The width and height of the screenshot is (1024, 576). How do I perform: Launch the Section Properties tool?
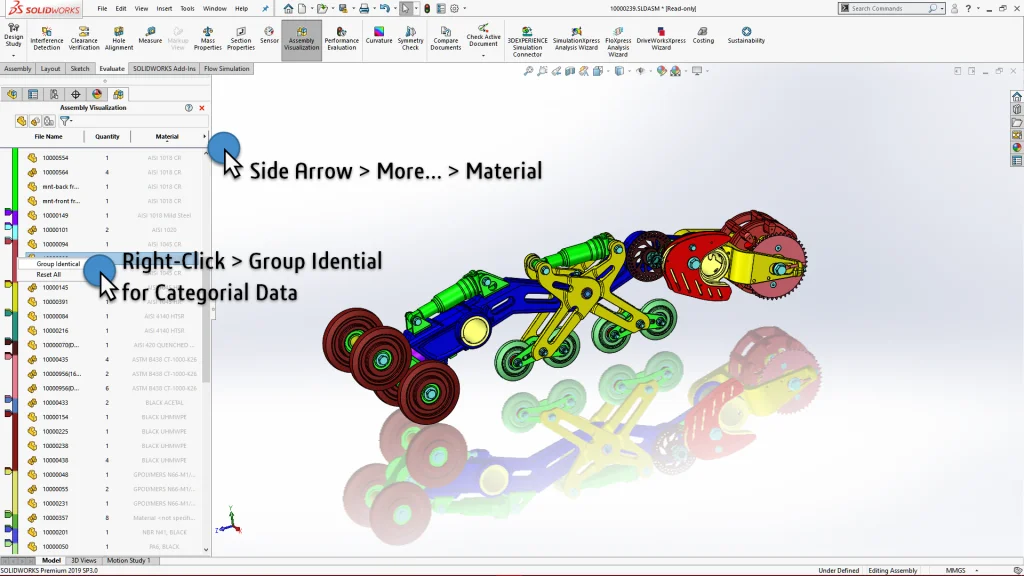tap(240, 37)
